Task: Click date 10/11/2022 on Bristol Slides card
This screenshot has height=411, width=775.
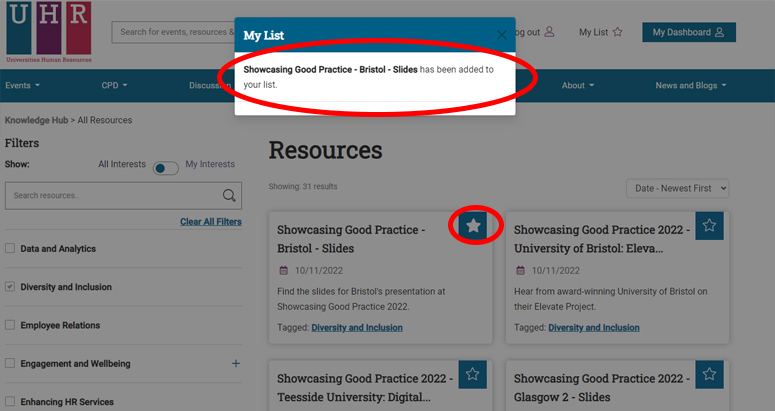Action: (319, 270)
